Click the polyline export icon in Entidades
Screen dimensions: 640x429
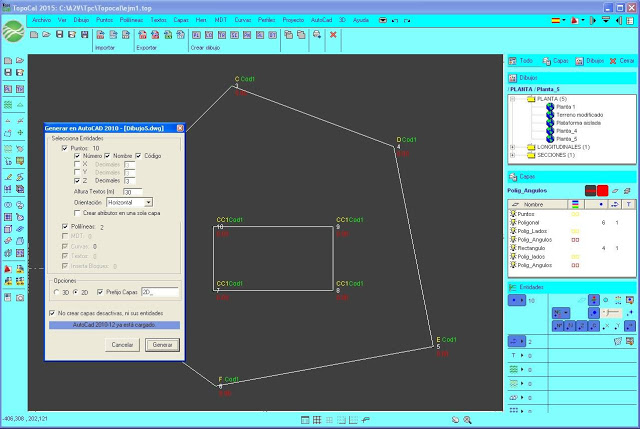[630, 341]
